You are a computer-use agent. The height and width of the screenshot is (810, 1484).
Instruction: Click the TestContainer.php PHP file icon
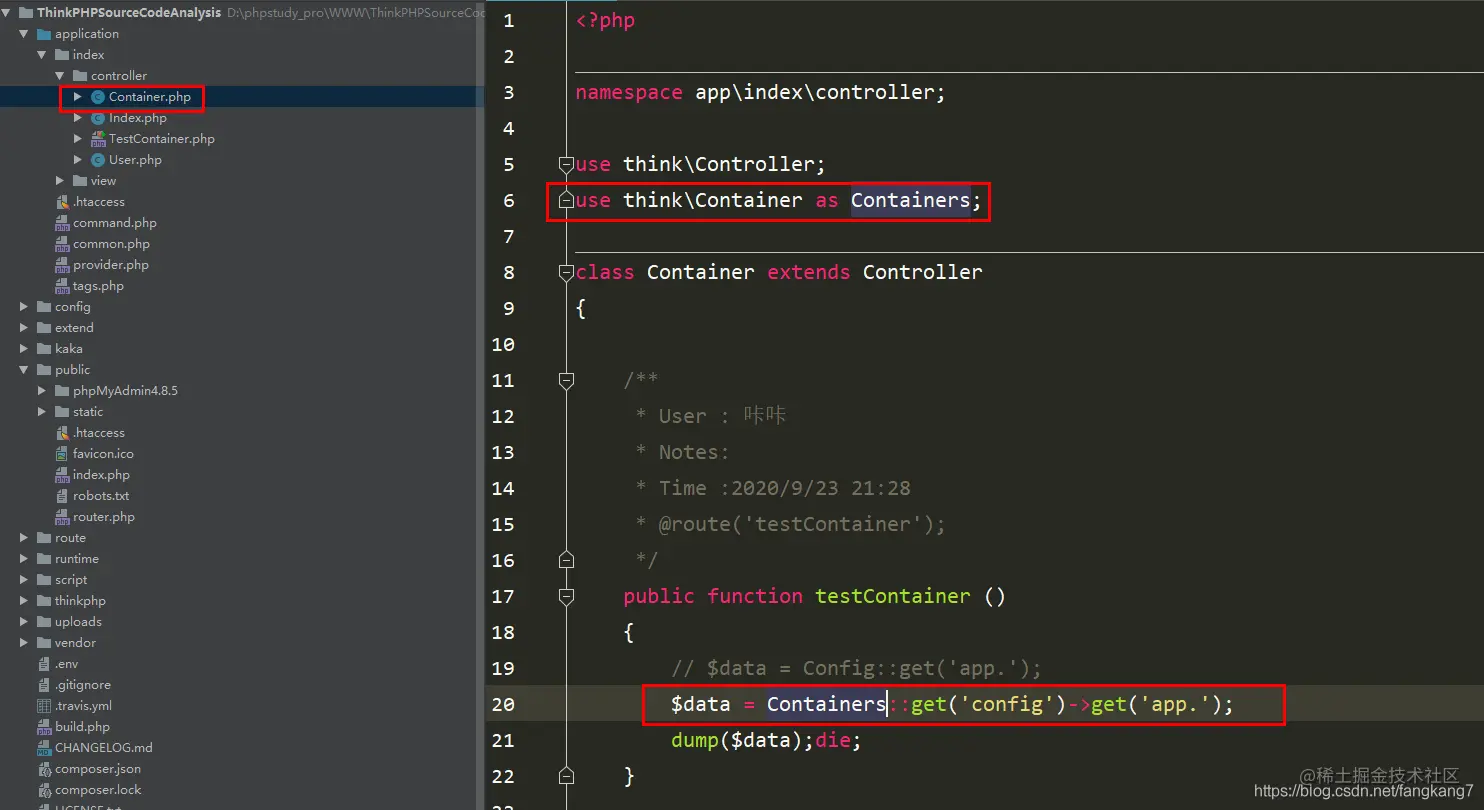coord(97,139)
